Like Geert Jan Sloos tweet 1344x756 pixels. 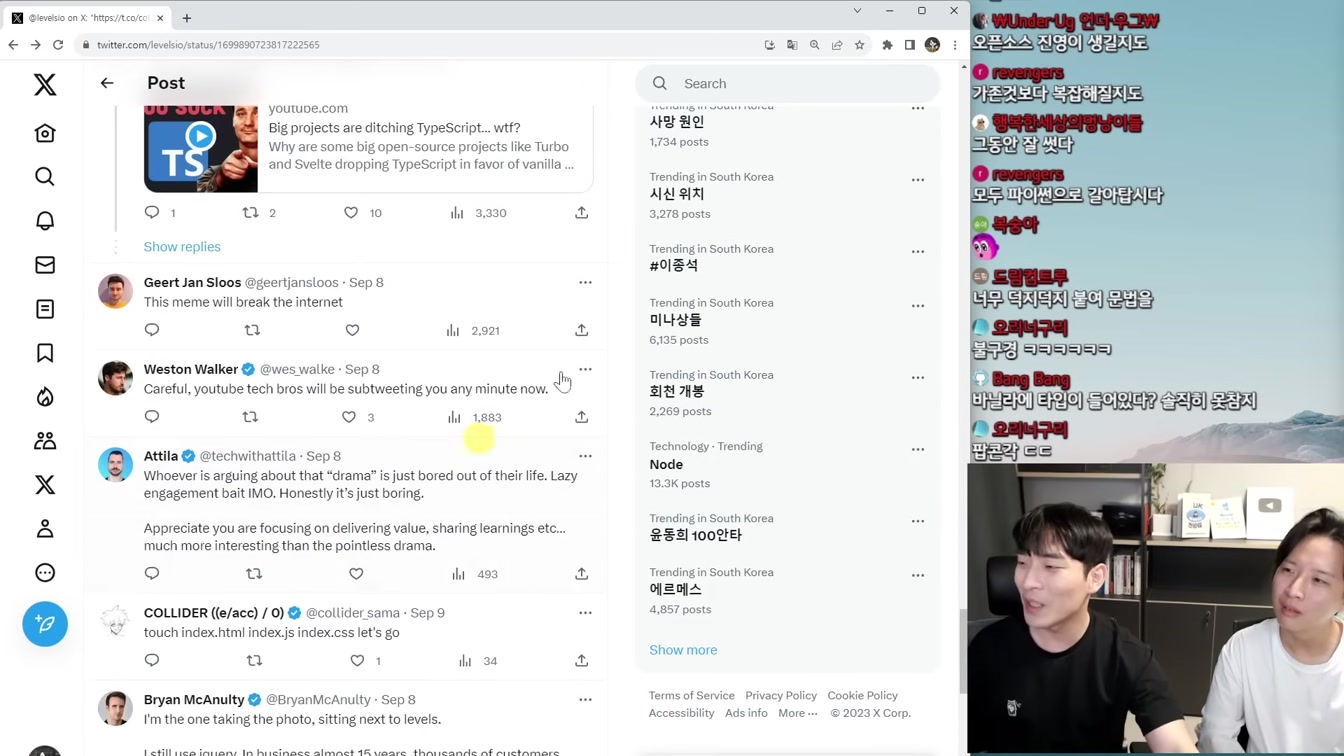click(352, 330)
